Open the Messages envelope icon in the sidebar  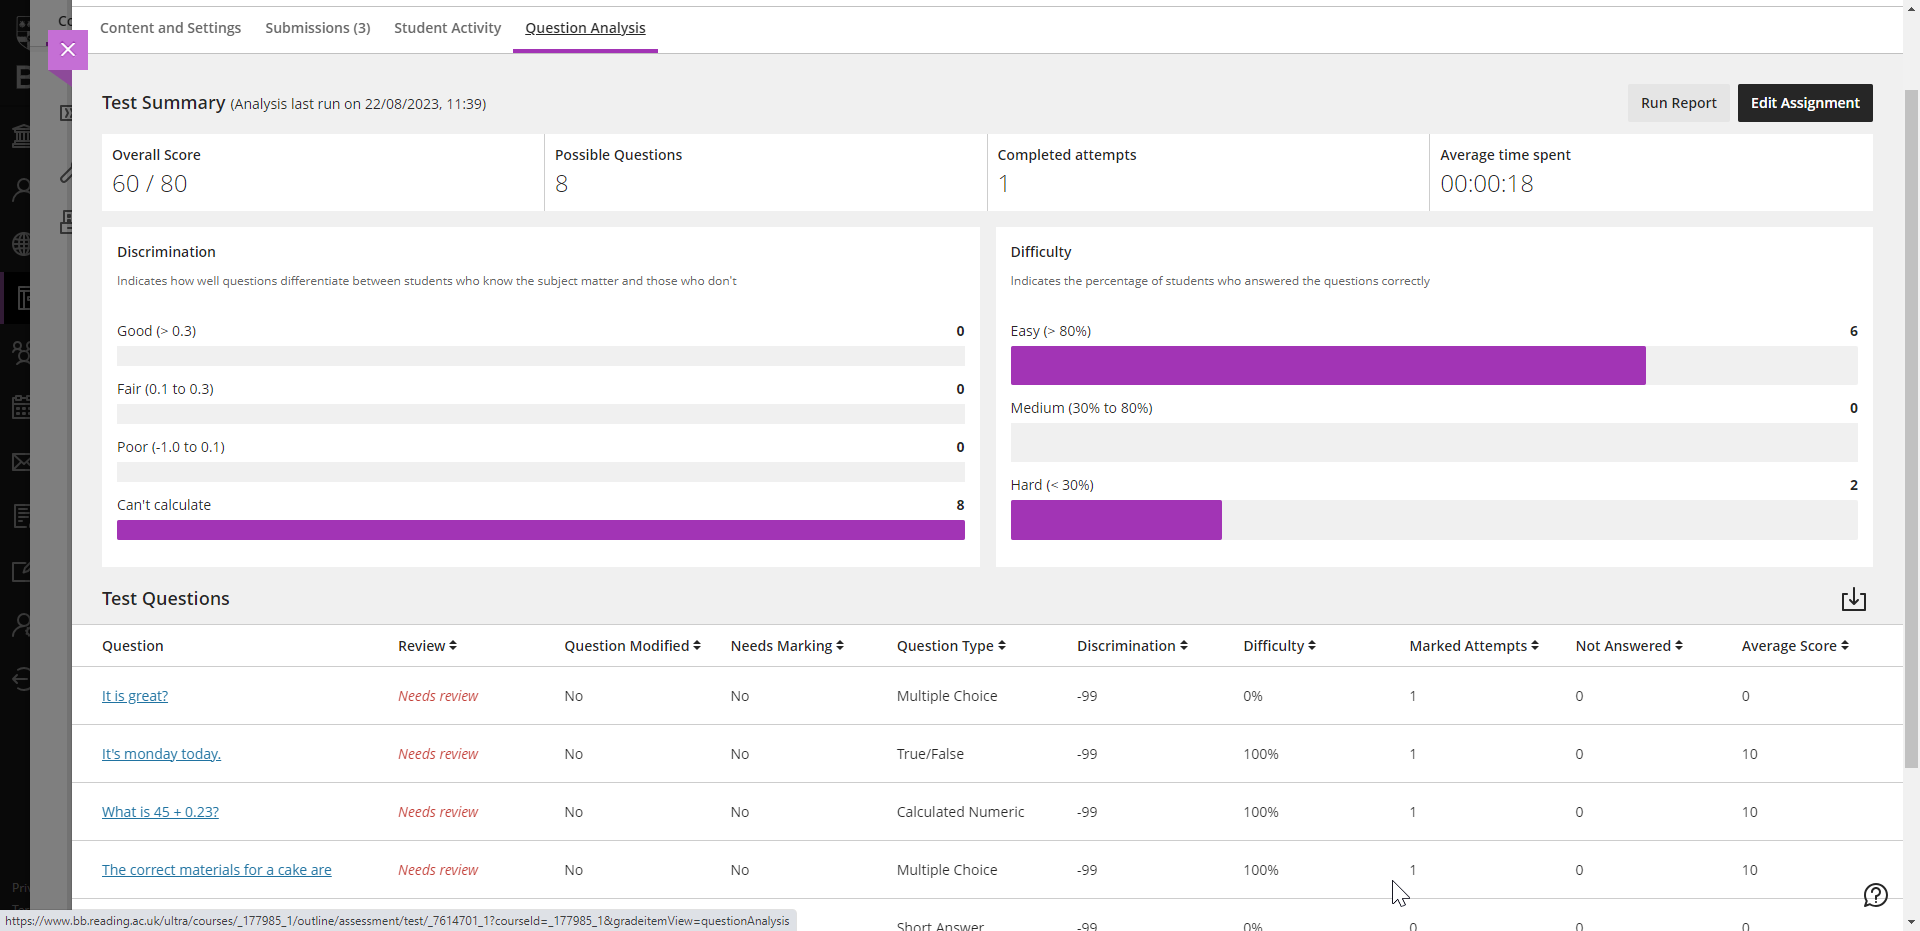click(x=21, y=462)
